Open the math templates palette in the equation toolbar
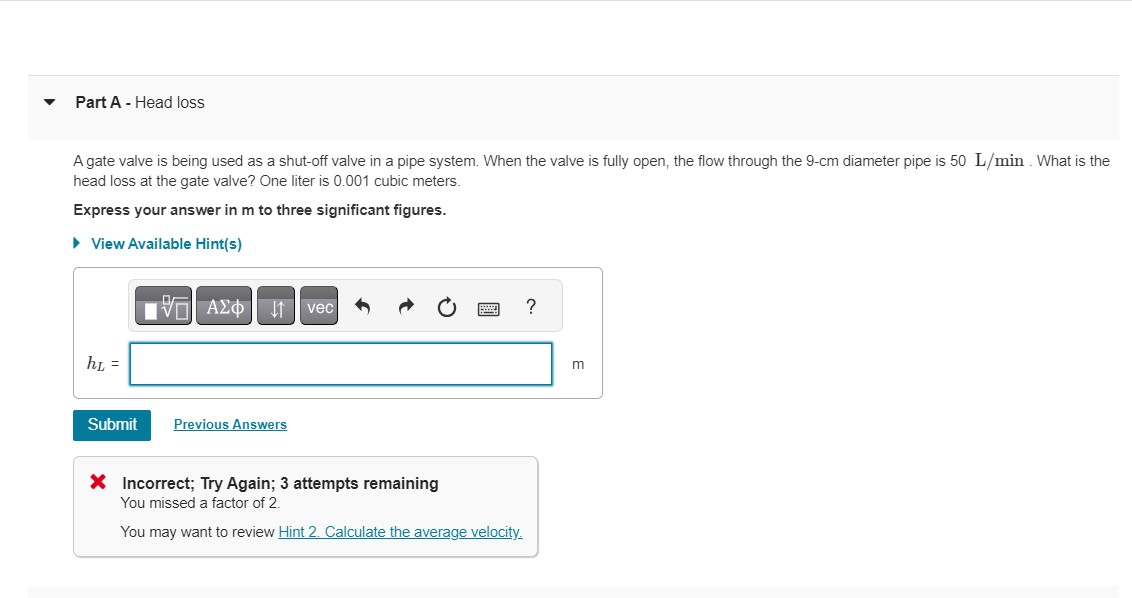Viewport: 1132px width, 598px height. [x=162, y=307]
